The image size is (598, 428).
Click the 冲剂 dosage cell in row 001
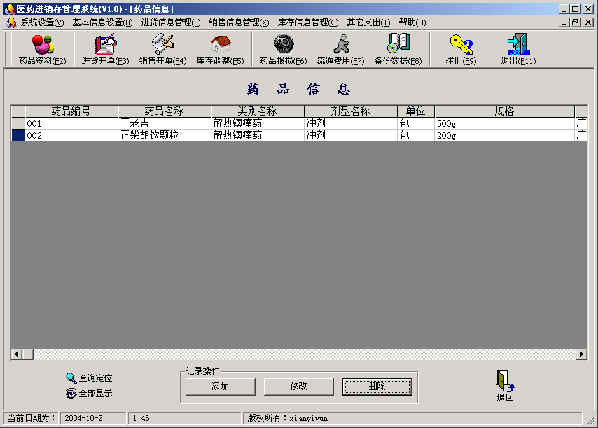(351, 124)
